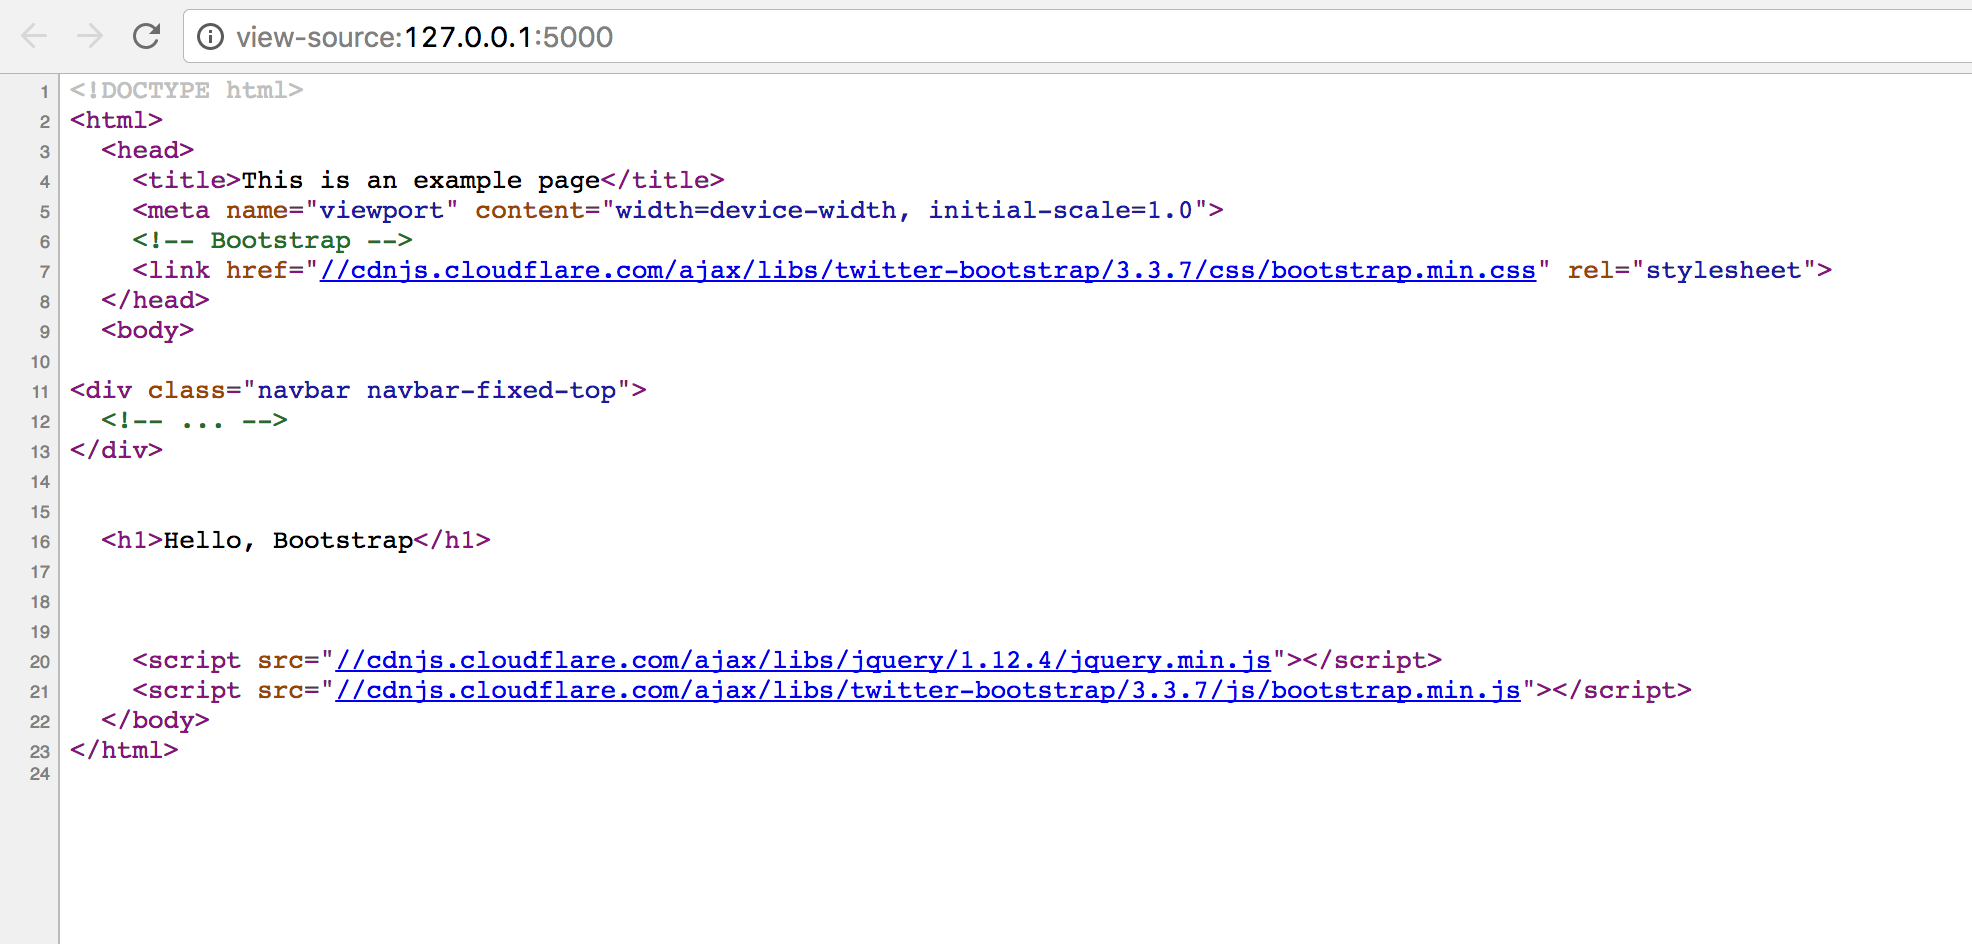
Task: Click line number 20 in gutter
Action: pos(40,662)
